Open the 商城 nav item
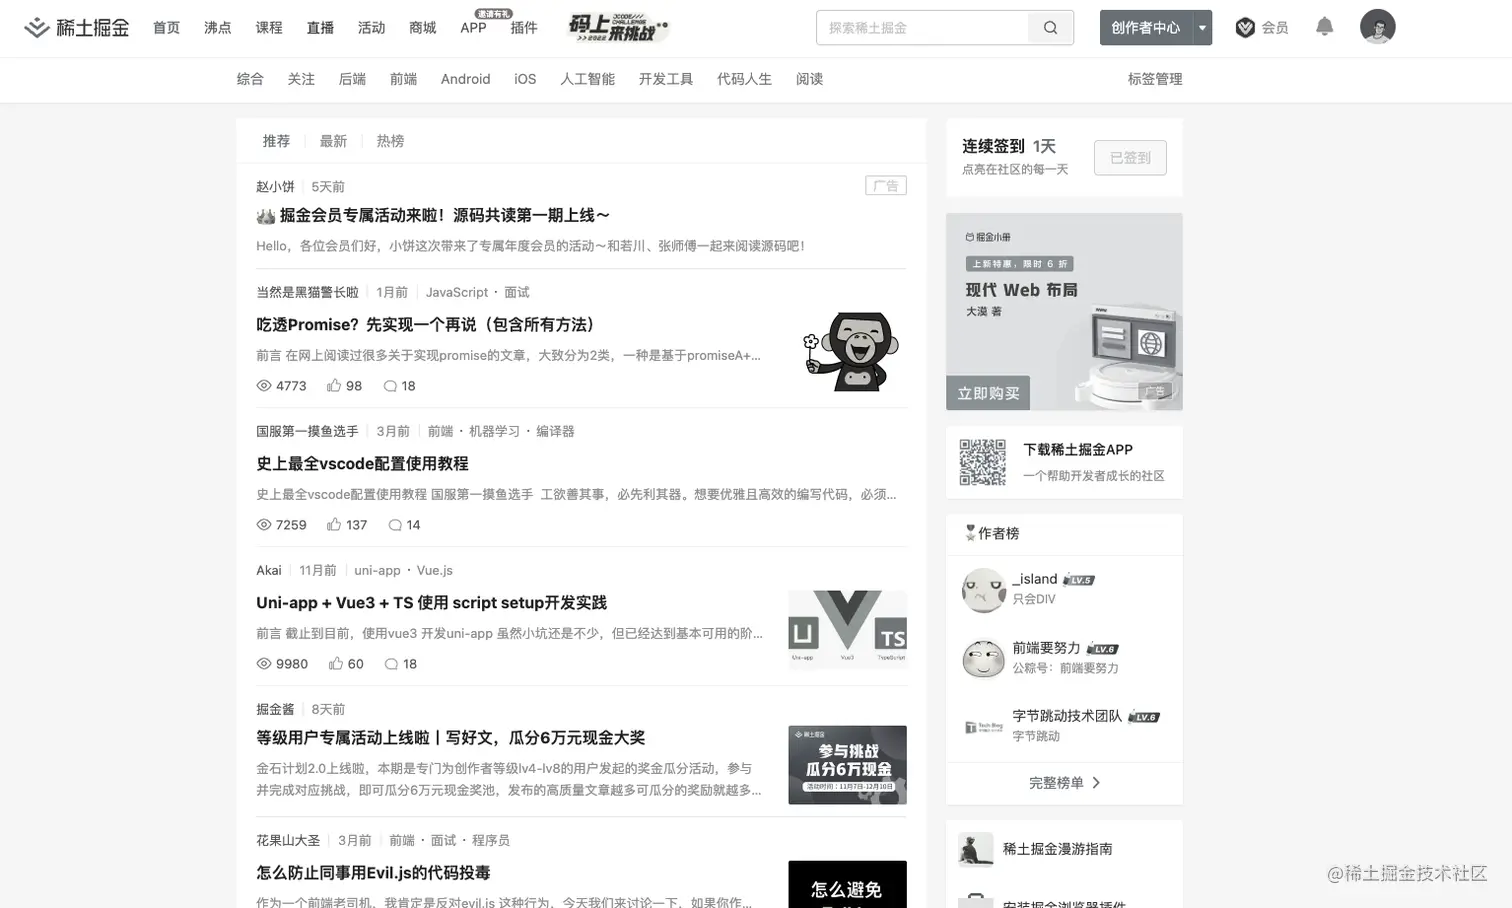Viewport: 1512px width, 908px height. pos(422,28)
